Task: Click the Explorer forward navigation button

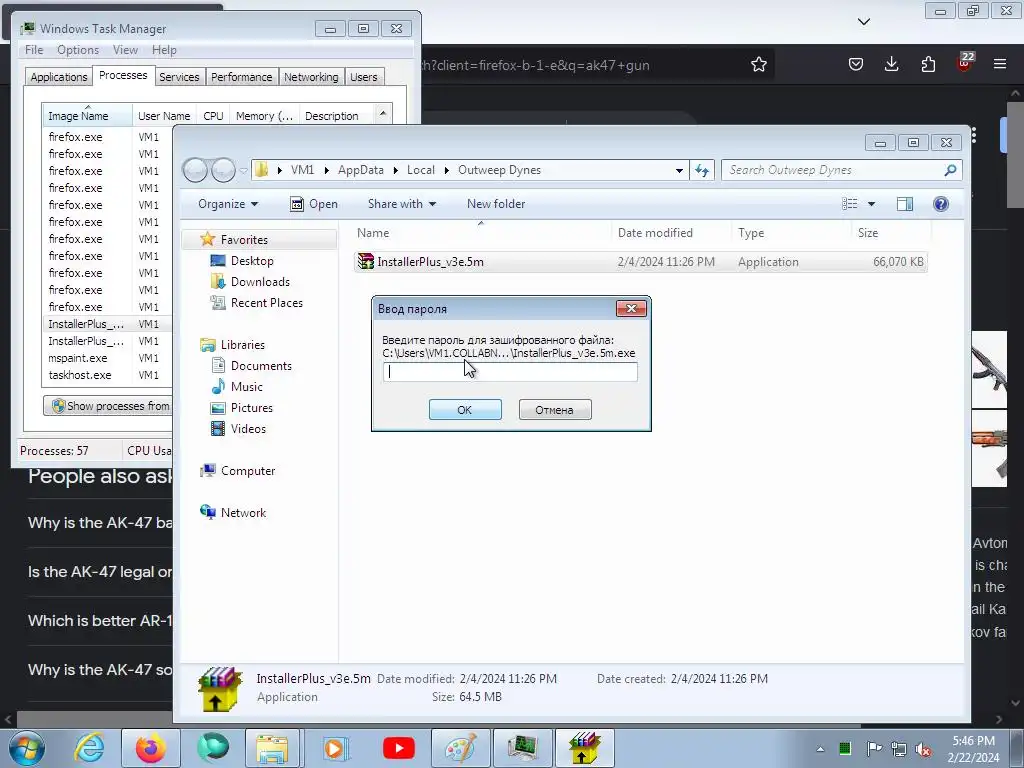Action: click(223, 170)
